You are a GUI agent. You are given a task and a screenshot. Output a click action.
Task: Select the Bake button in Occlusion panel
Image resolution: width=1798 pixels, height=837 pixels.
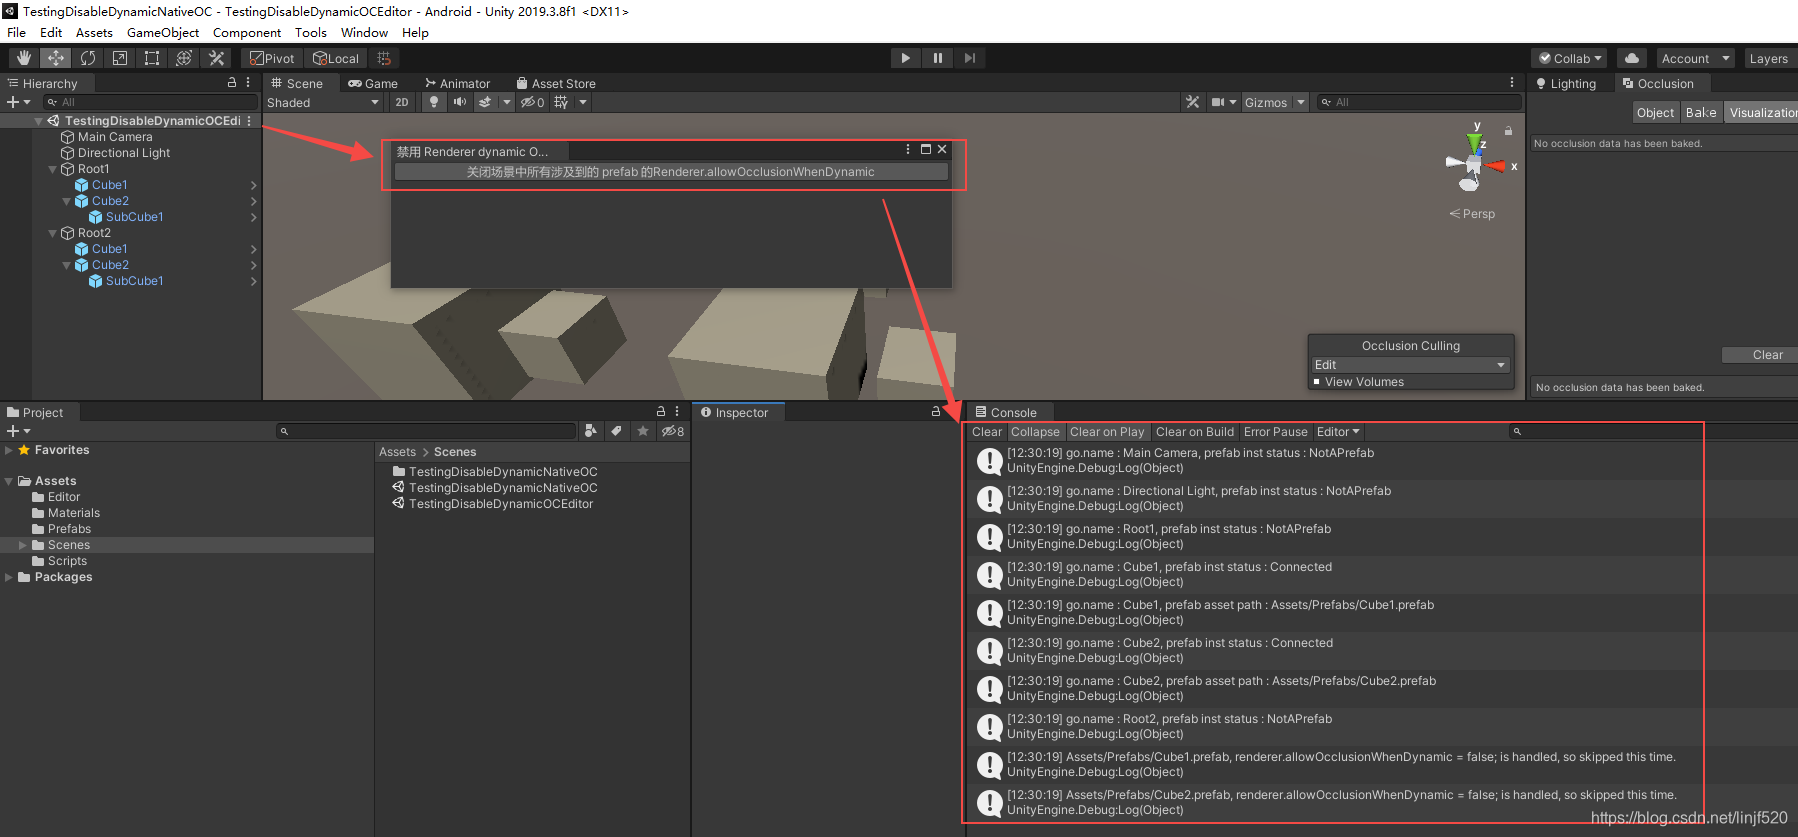click(1701, 113)
